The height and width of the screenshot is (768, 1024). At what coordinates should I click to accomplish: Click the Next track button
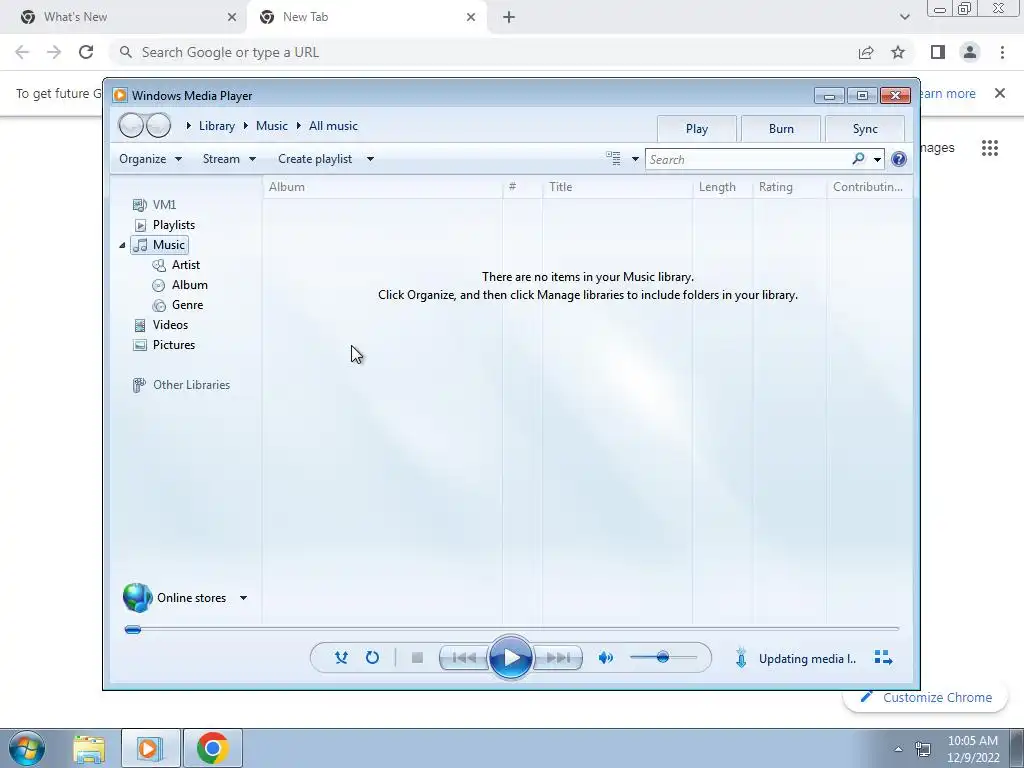point(558,658)
